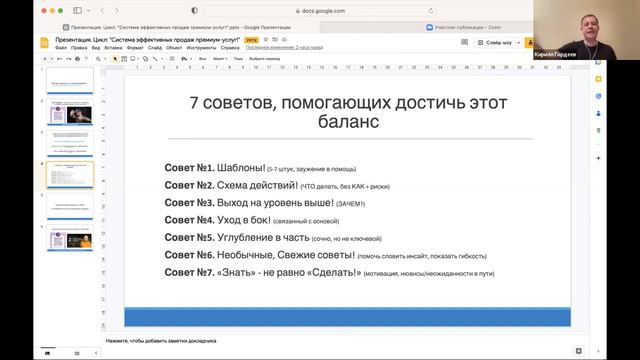640x360 pixels.
Task: Collapse the filmstrip panel arrow
Action: click(x=96, y=353)
